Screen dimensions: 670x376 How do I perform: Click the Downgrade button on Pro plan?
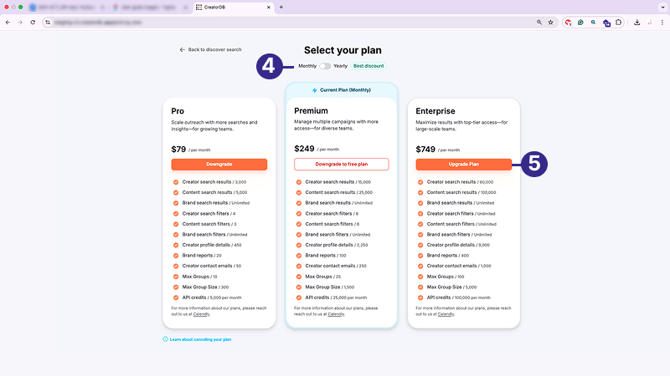pos(219,164)
